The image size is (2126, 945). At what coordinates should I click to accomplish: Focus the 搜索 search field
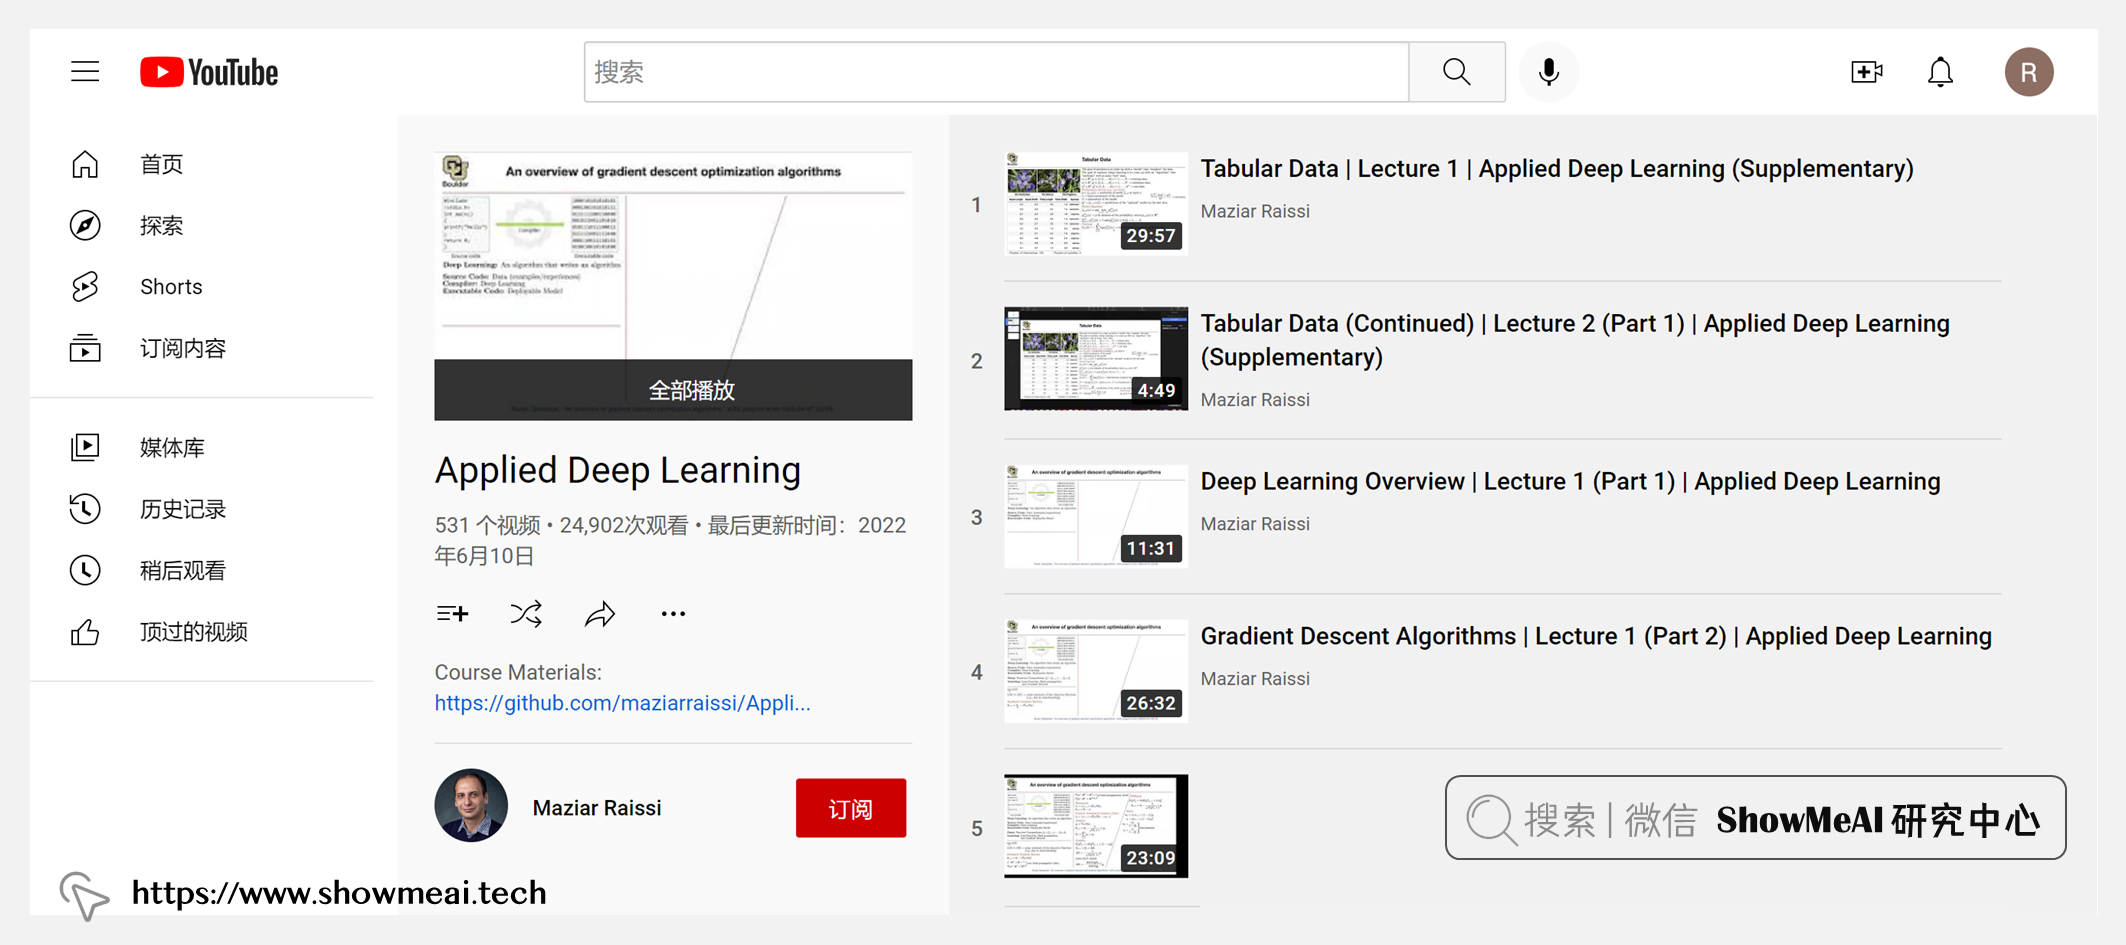tap(996, 72)
